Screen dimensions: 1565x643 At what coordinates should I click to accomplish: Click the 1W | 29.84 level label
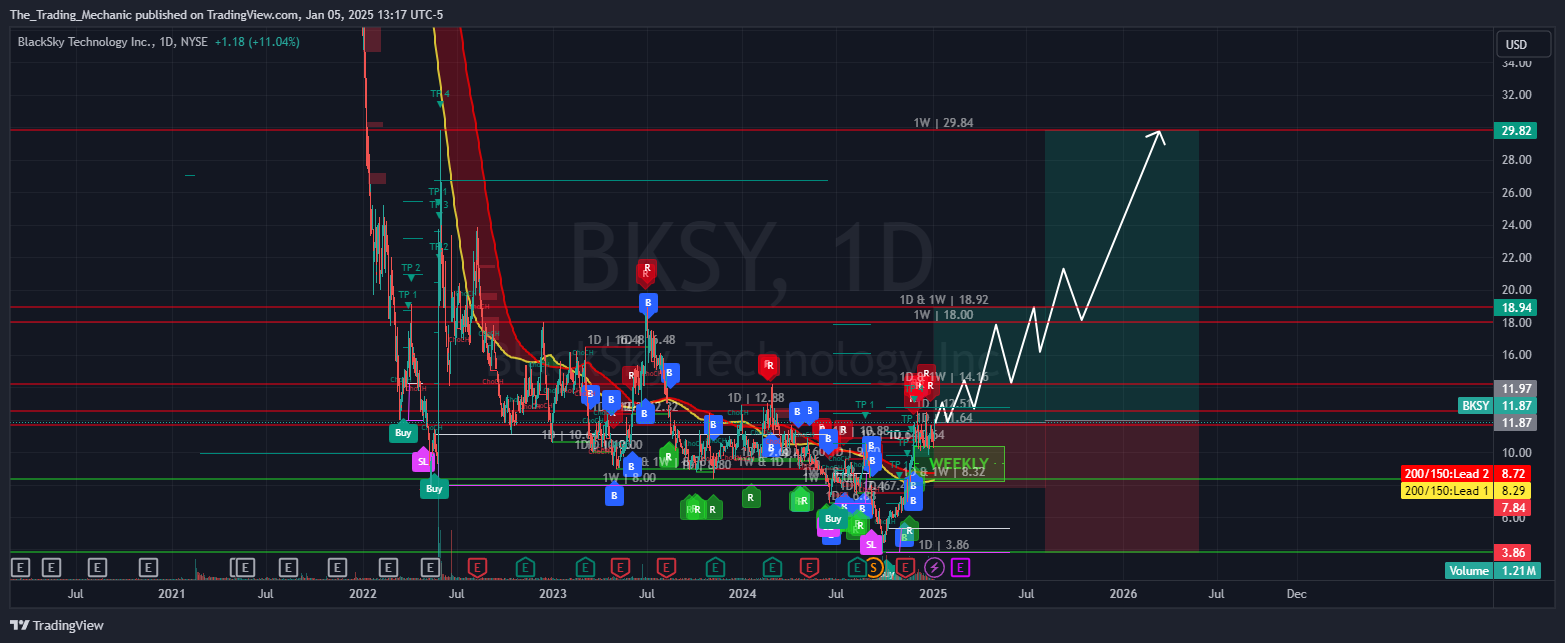[x=943, y=123]
